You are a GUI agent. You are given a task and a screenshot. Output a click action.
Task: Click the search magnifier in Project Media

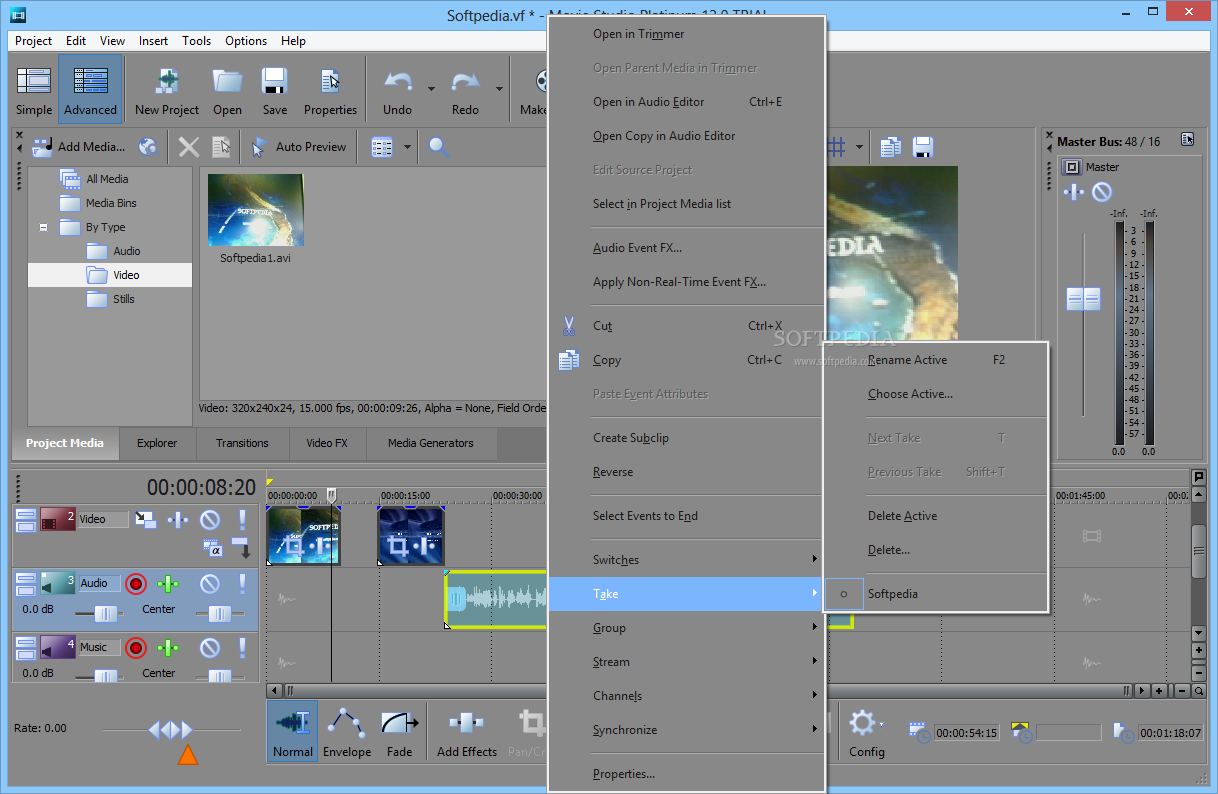point(438,147)
